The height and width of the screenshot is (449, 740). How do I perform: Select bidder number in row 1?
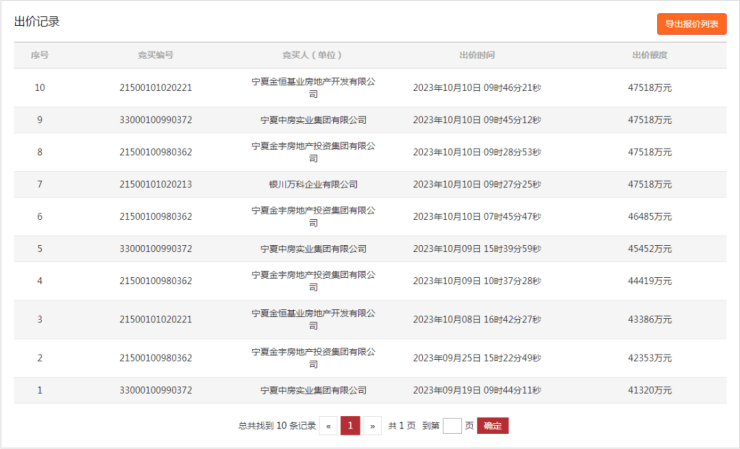click(156, 390)
